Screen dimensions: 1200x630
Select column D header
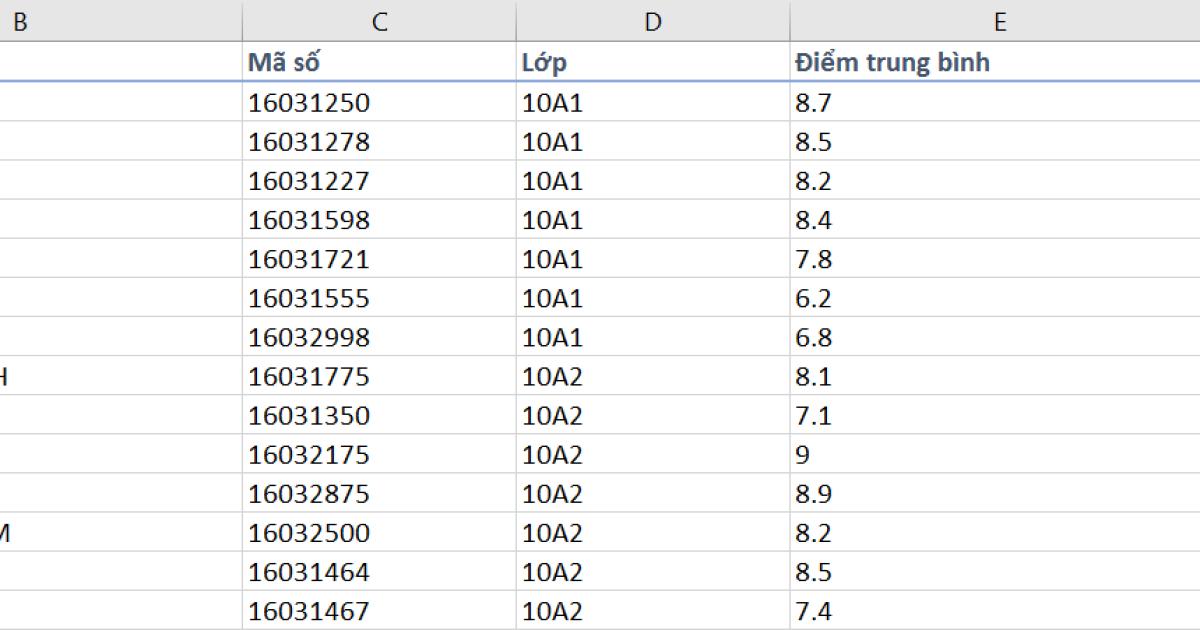653,21
